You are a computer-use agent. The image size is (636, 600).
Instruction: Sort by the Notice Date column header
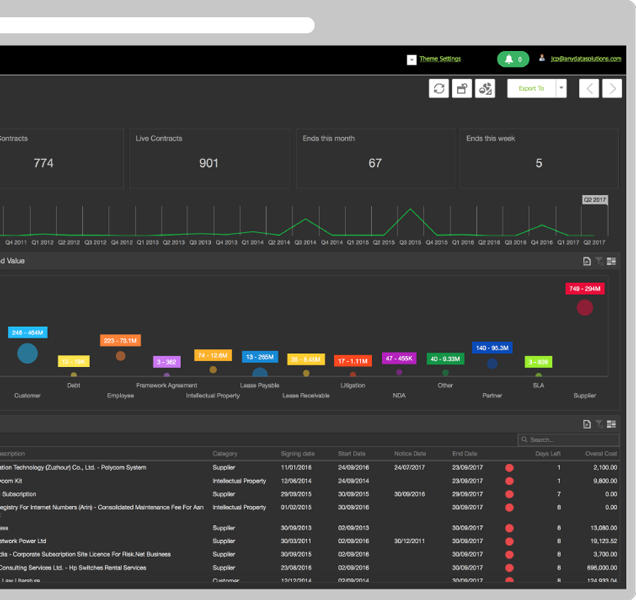(410, 454)
